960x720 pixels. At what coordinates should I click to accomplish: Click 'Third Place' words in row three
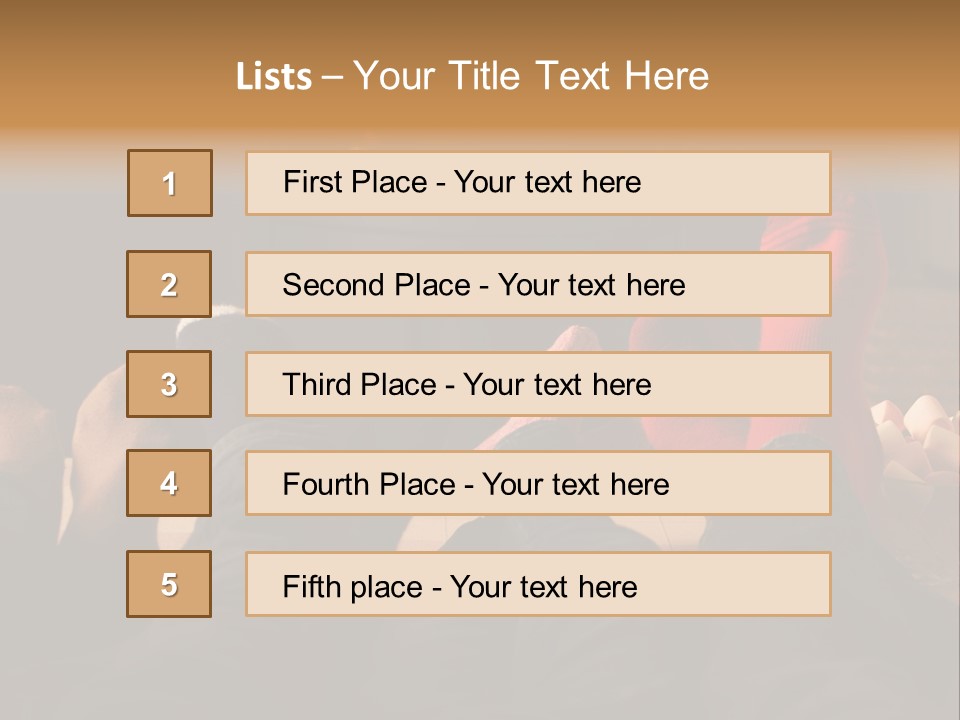point(359,385)
